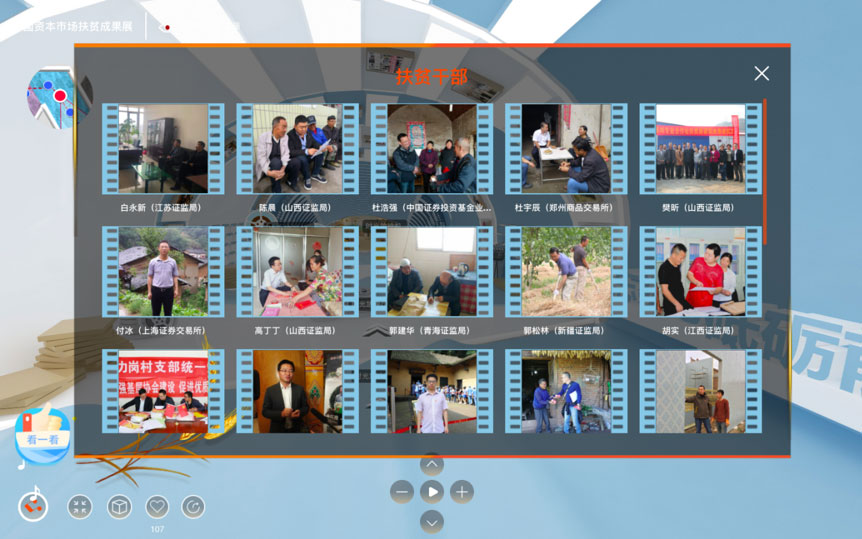Zoom out with the minus button

coord(402,492)
